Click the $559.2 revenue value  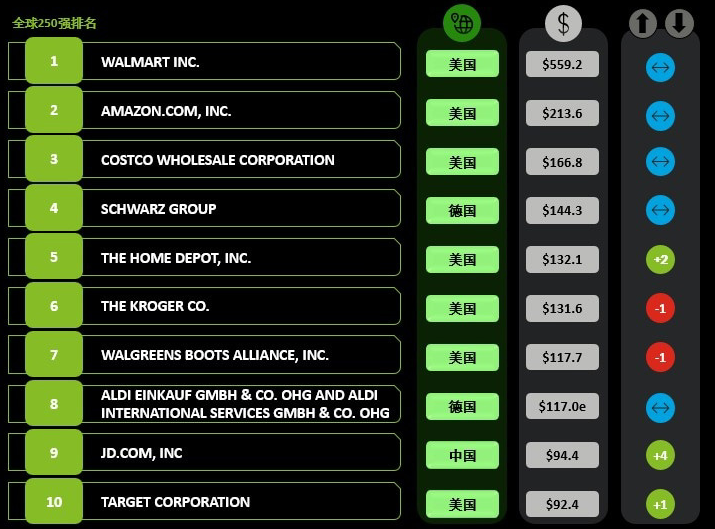tap(562, 64)
